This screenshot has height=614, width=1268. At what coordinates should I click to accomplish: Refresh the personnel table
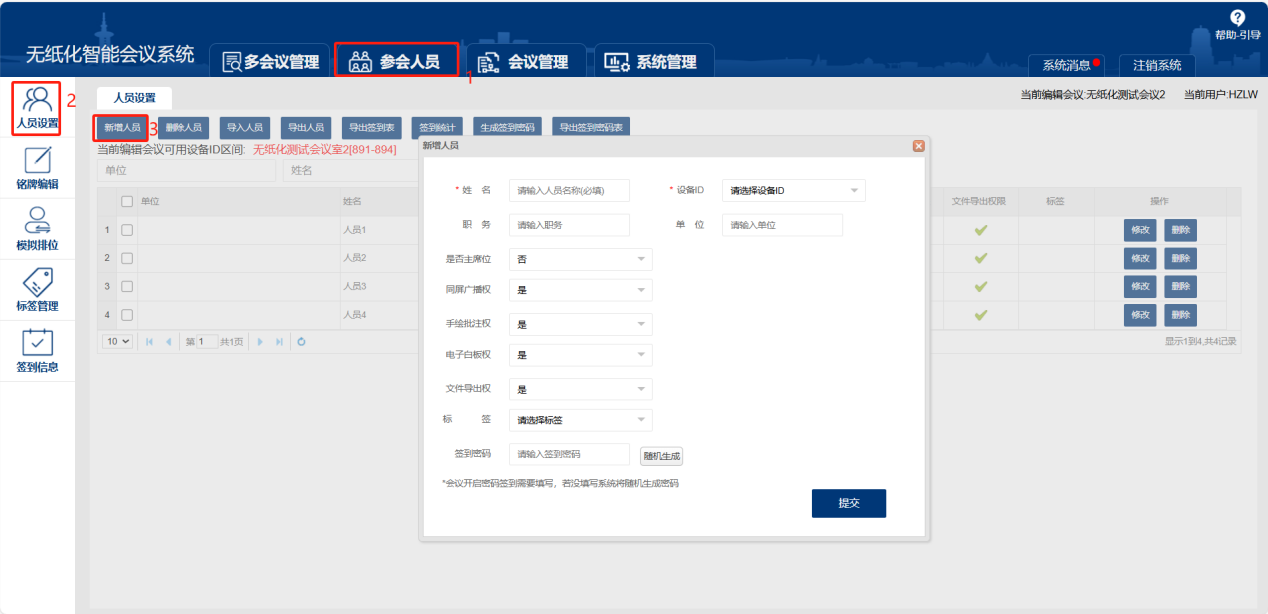pyautogui.click(x=301, y=341)
